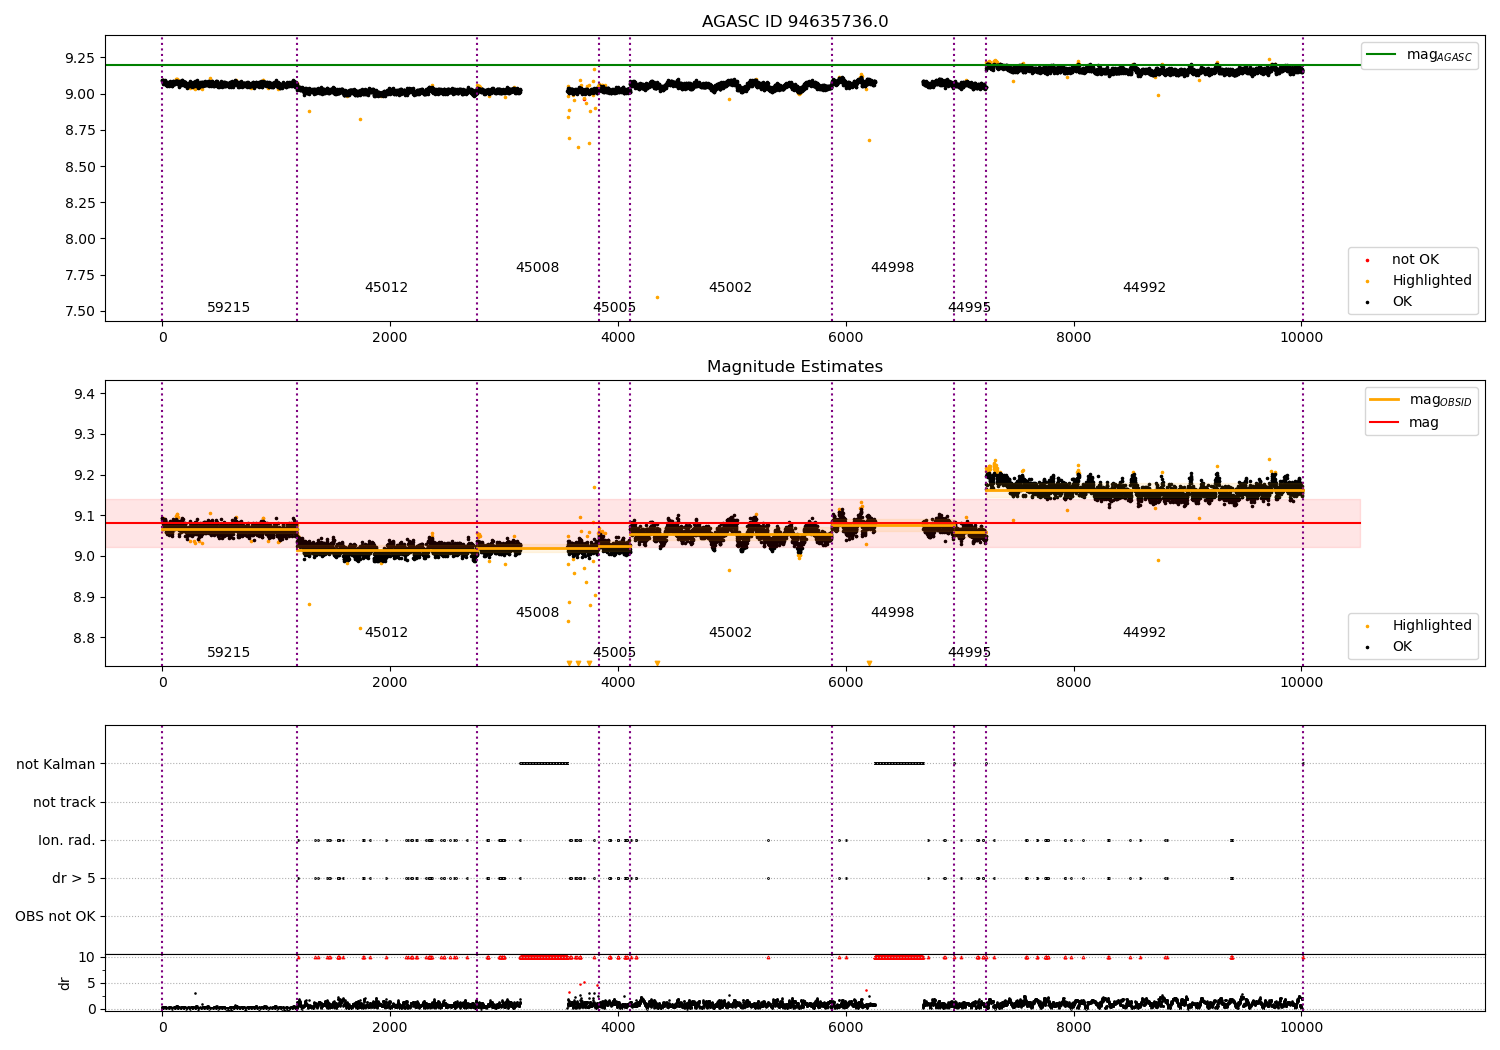Click obsid label 59215 in Magnitude Estimates panel
The image size is (1500, 1050).
pyautogui.click(x=229, y=653)
